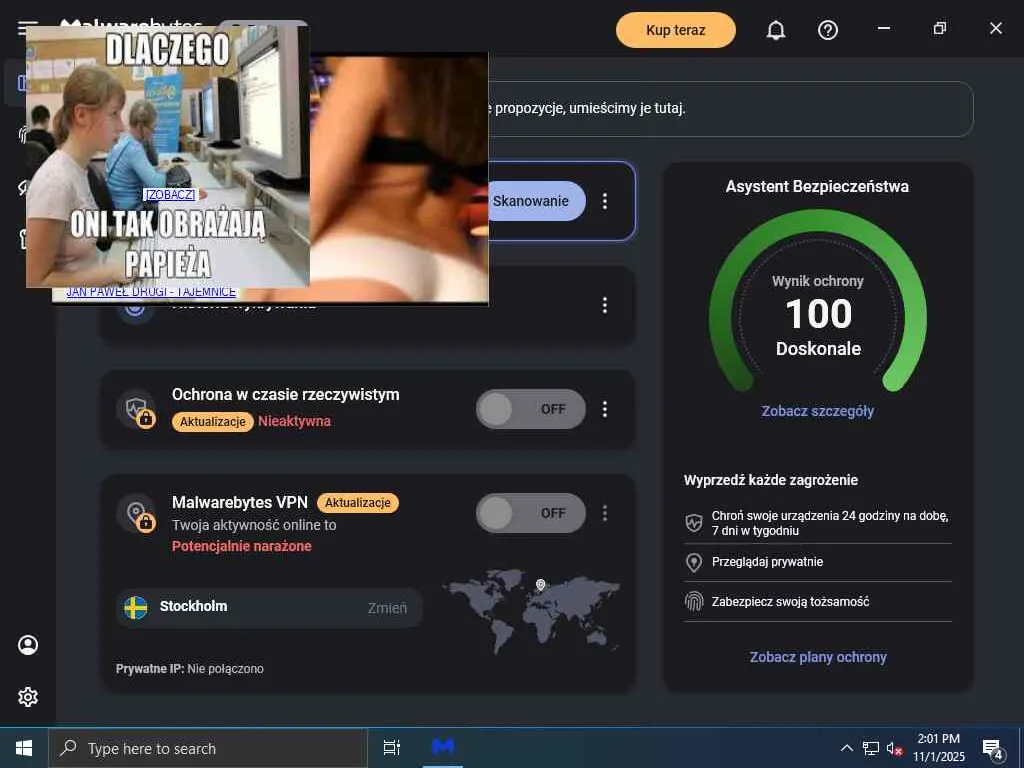The height and width of the screenshot is (768, 1024).
Task: Open the Windows Start menu
Action: (24, 748)
